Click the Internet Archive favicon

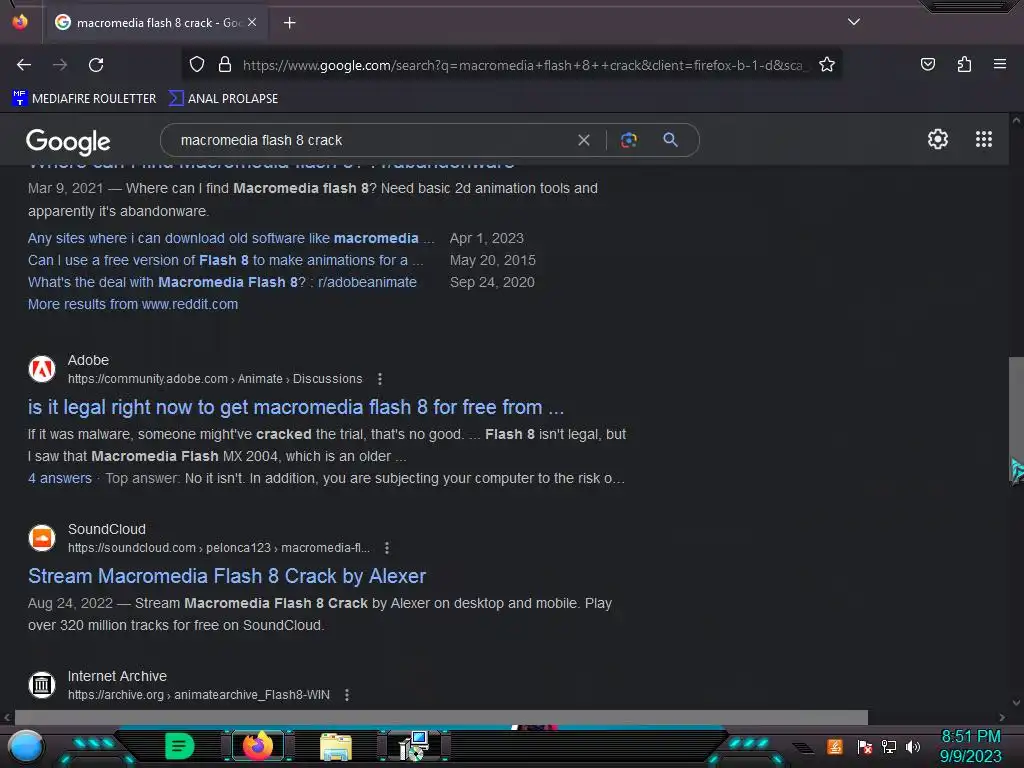[x=42, y=685]
